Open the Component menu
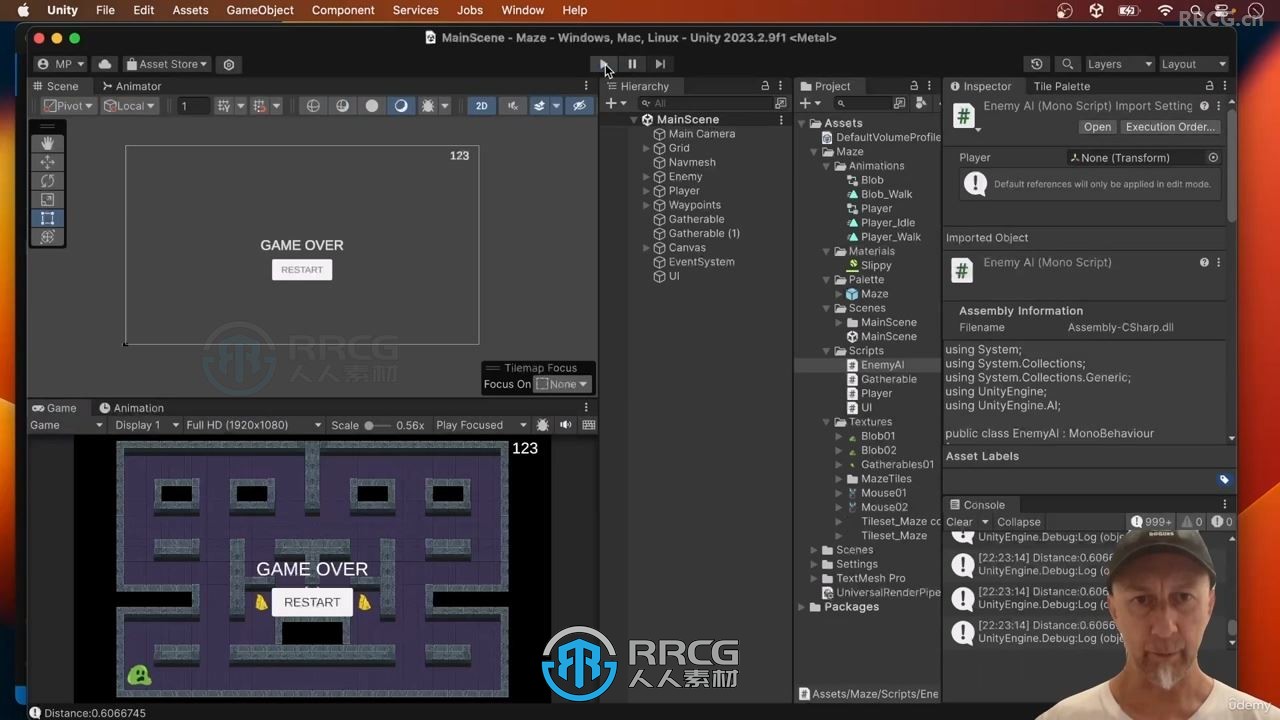1280x720 pixels. [x=343, y=10]
